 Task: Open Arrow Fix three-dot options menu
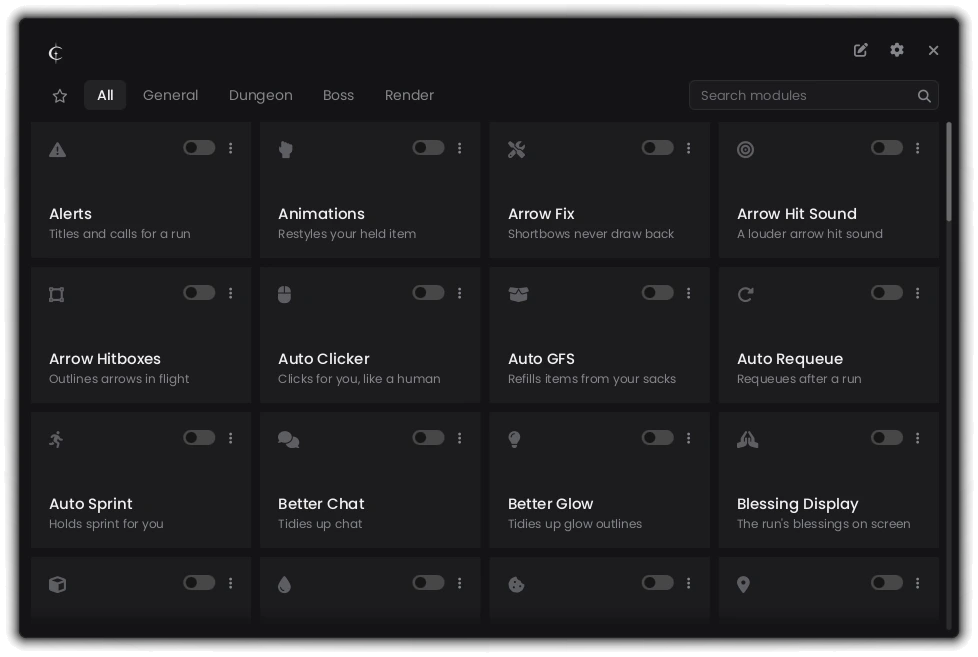pyautogui.click(x=689, y=148)
